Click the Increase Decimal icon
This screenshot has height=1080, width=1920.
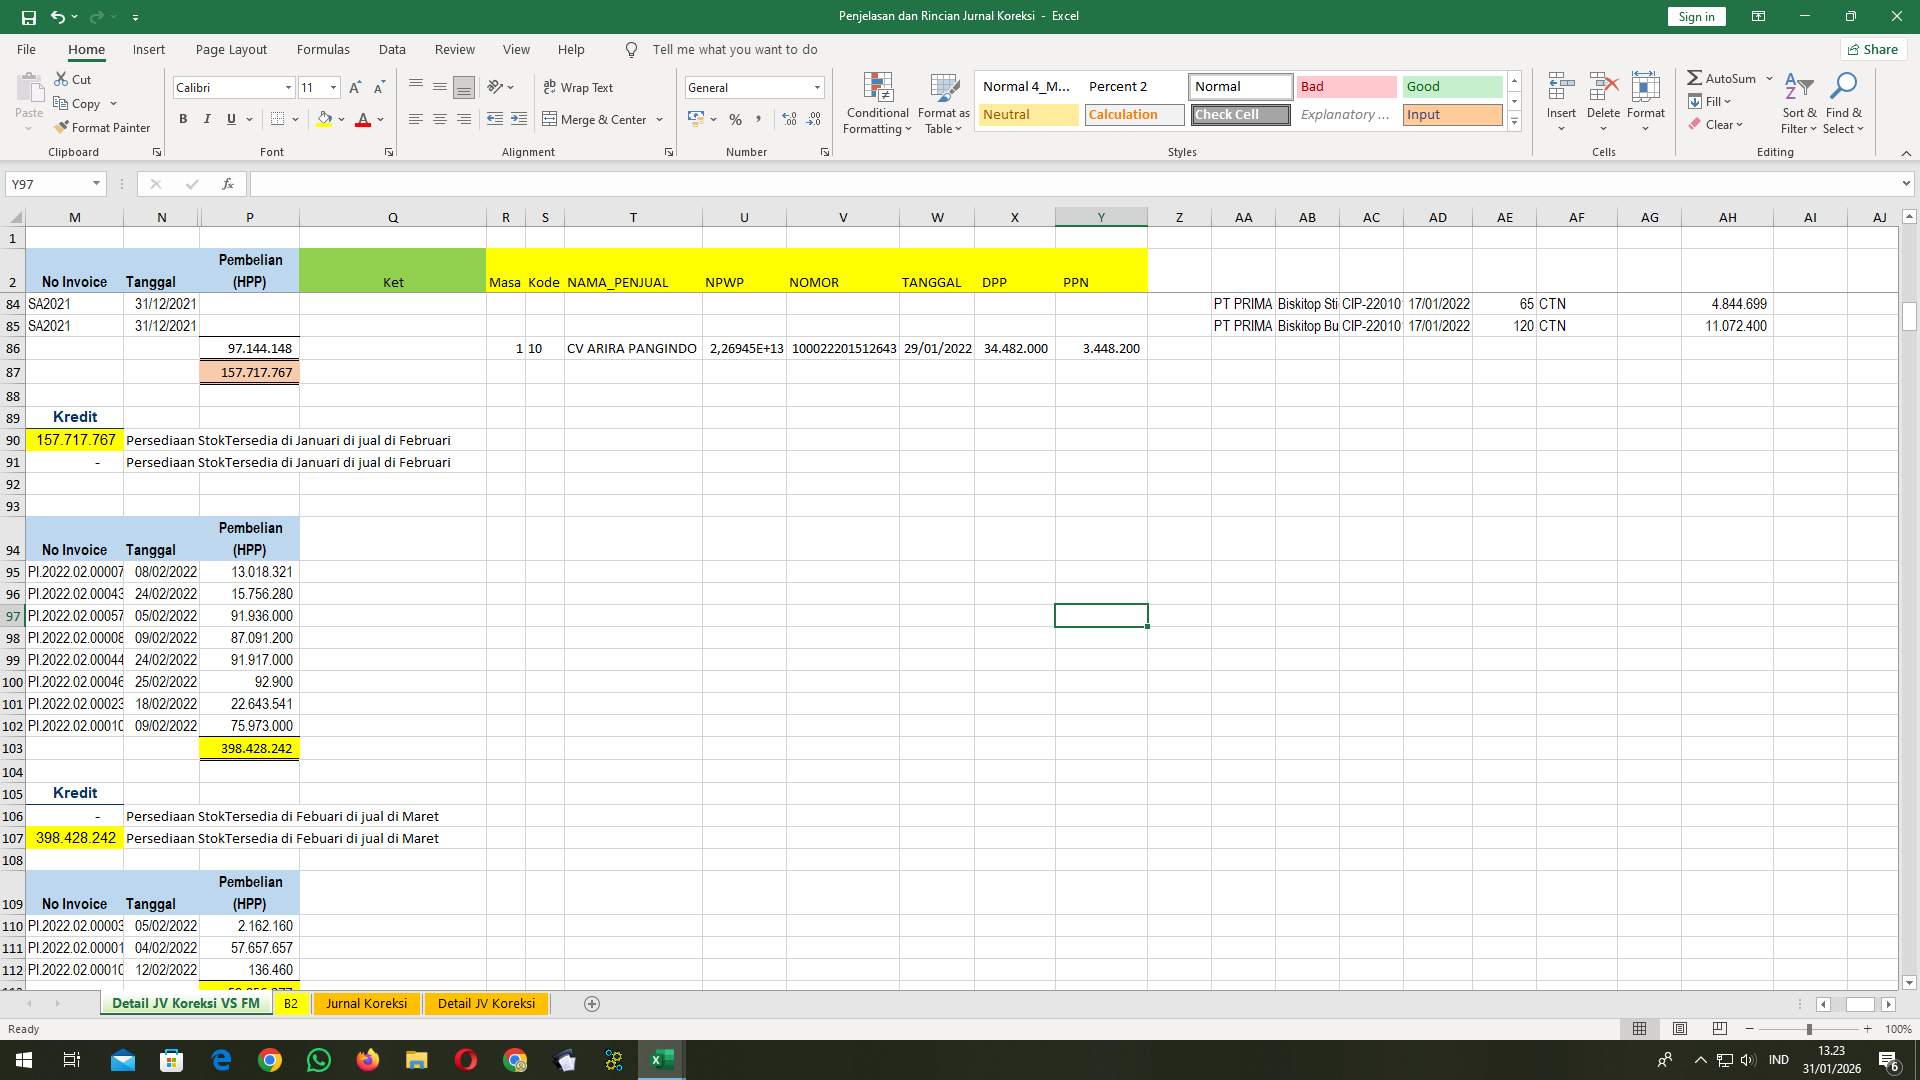[789, 119]
